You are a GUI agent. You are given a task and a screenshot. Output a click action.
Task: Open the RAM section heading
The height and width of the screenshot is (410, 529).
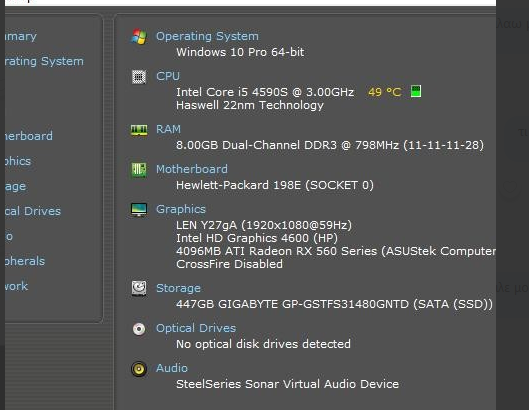pyautogui.click(x=168, y=129)
